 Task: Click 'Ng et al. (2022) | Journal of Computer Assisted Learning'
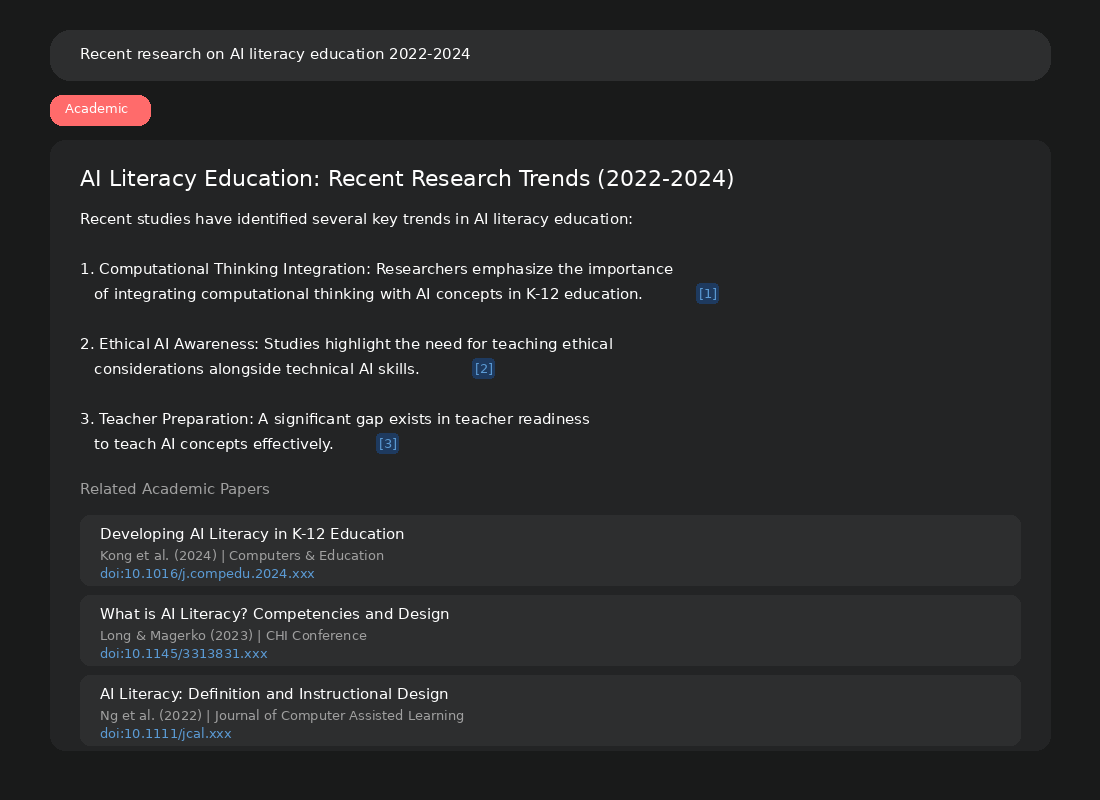[282, 715]
